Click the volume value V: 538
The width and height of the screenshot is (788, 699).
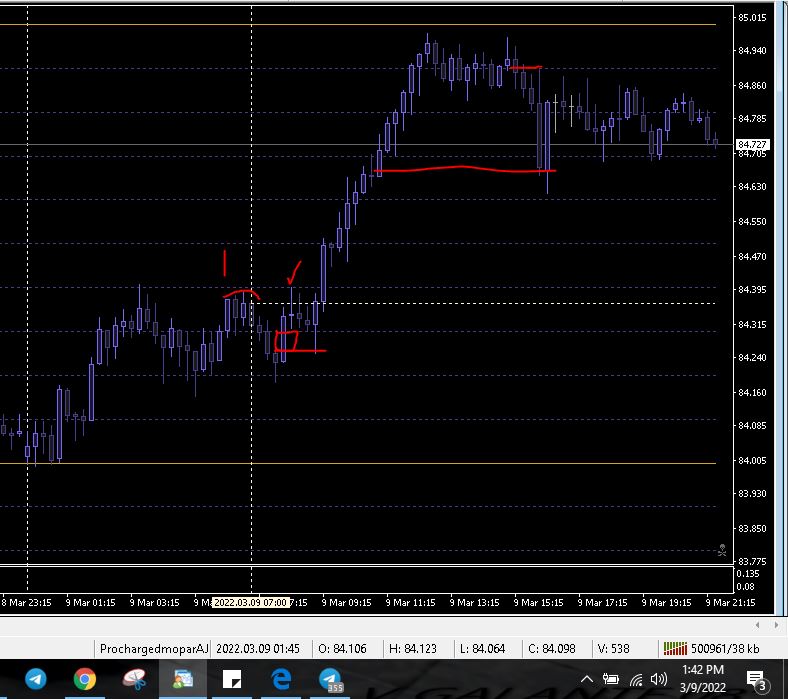pyautogui.click(x=613, y=649)
